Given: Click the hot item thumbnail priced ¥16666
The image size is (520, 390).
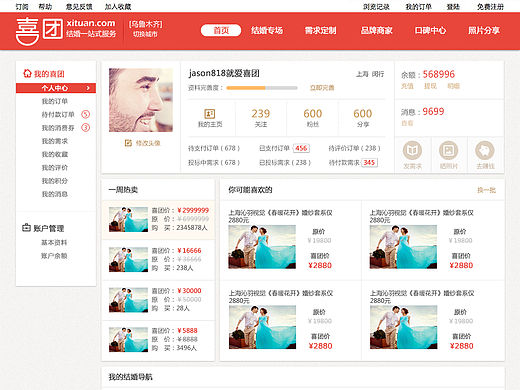Looking at the screenshot, I should coord(128,259).
